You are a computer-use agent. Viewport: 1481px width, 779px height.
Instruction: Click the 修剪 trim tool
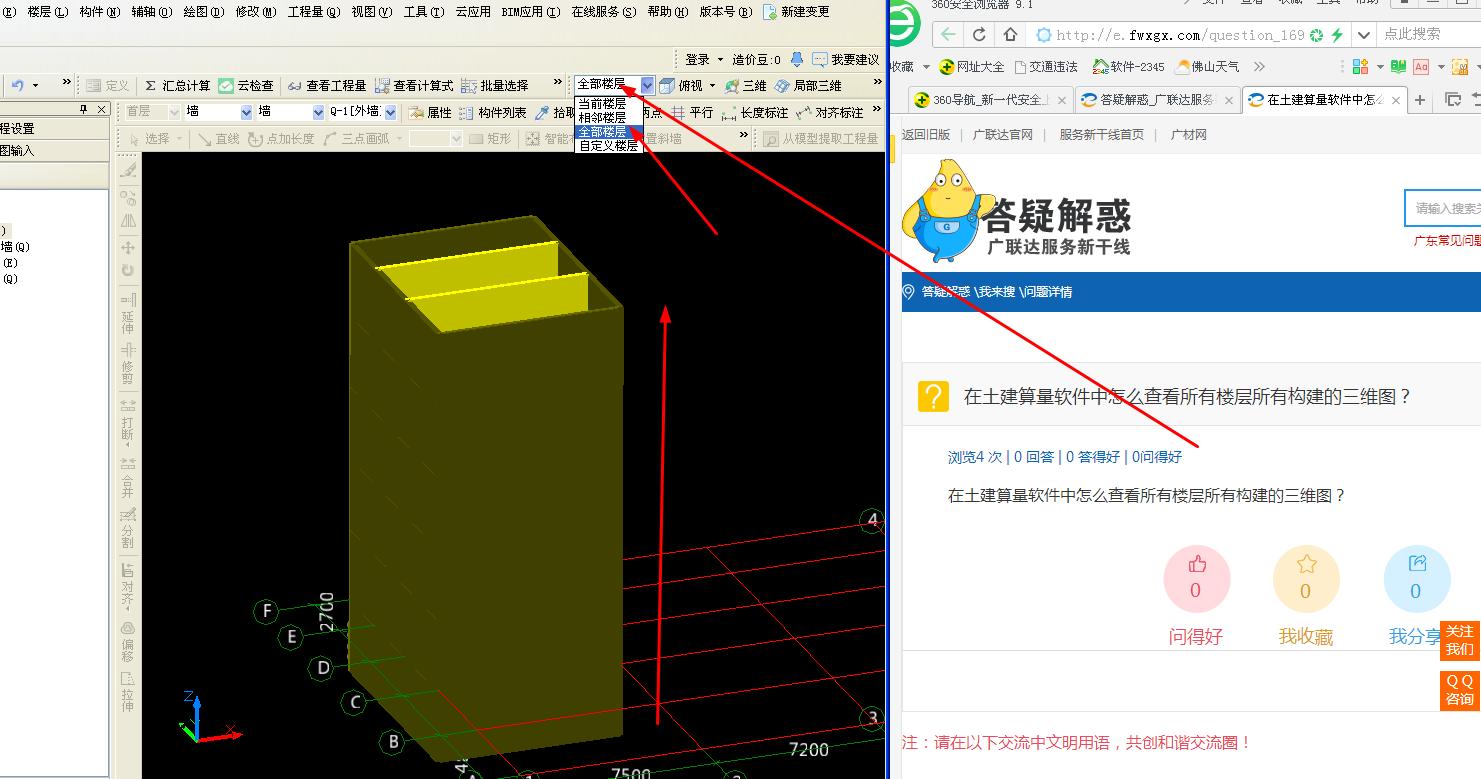click(x=128, y=366)
